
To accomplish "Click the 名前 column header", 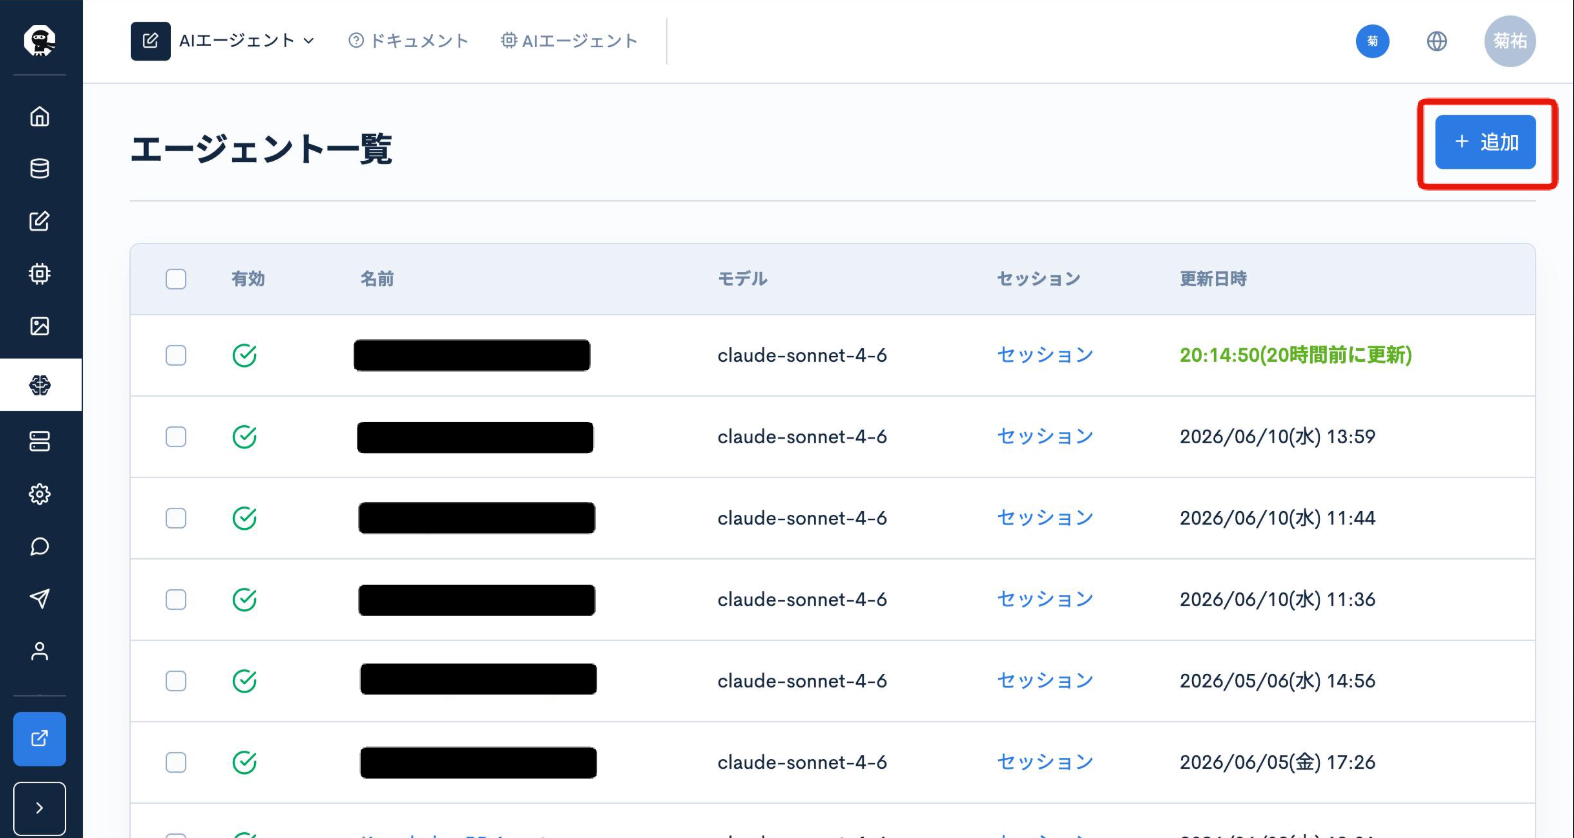I will (x=377, y=279).
